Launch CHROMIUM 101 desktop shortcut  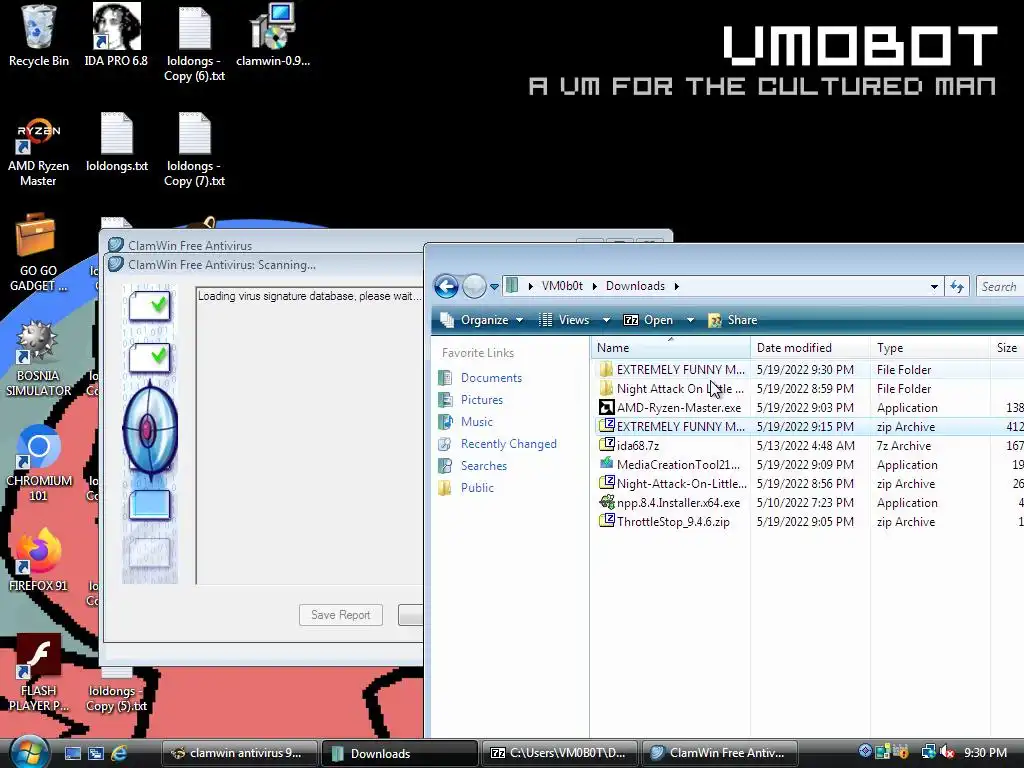click(39, 464)
